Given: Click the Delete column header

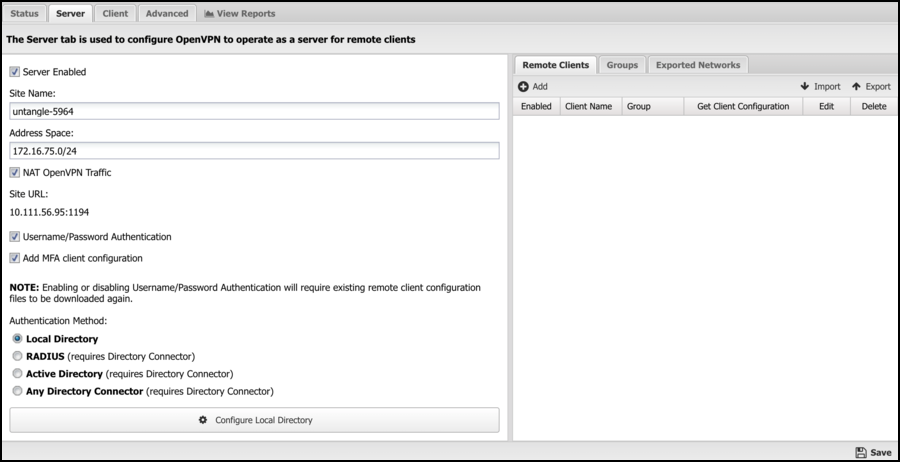Looking at the screenshot, I should coord(874,106).
